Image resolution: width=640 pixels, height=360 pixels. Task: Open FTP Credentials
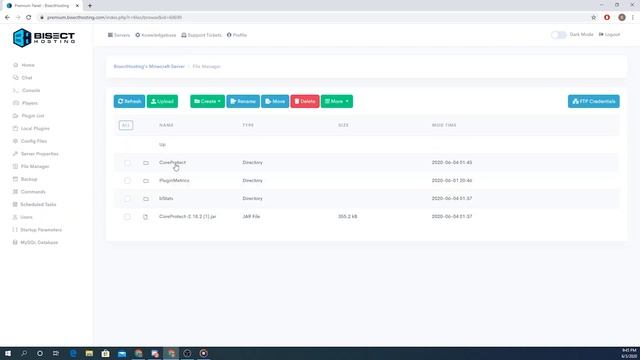(x=593, y=101)
